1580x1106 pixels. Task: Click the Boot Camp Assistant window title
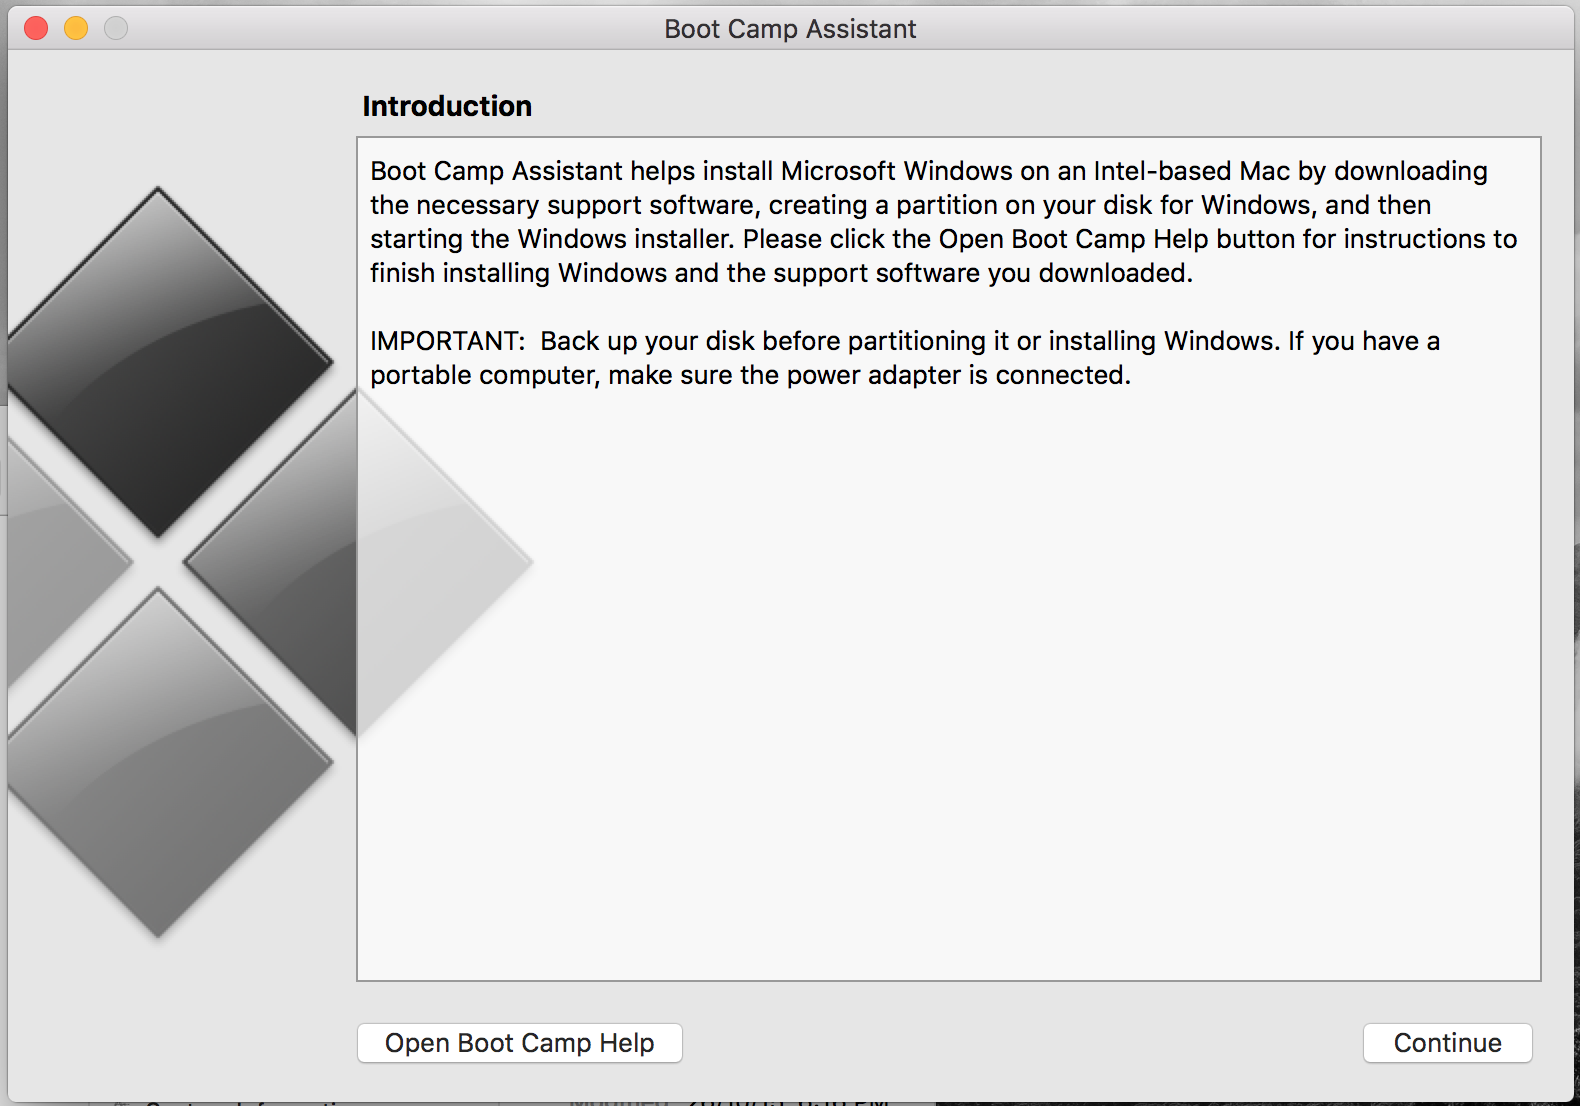[790, 29]
